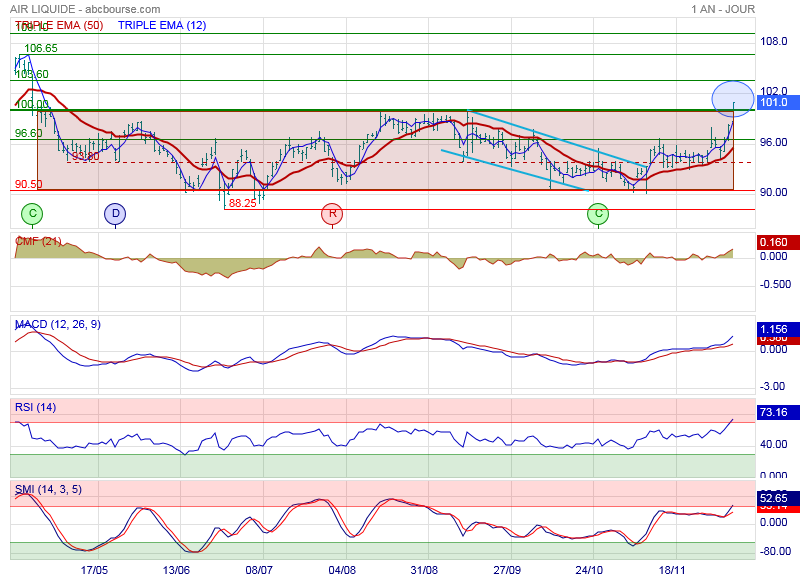This screenshot has width=800, height=580.
Task: Click the green C marker above 24/10
Action: coord(598,213)
